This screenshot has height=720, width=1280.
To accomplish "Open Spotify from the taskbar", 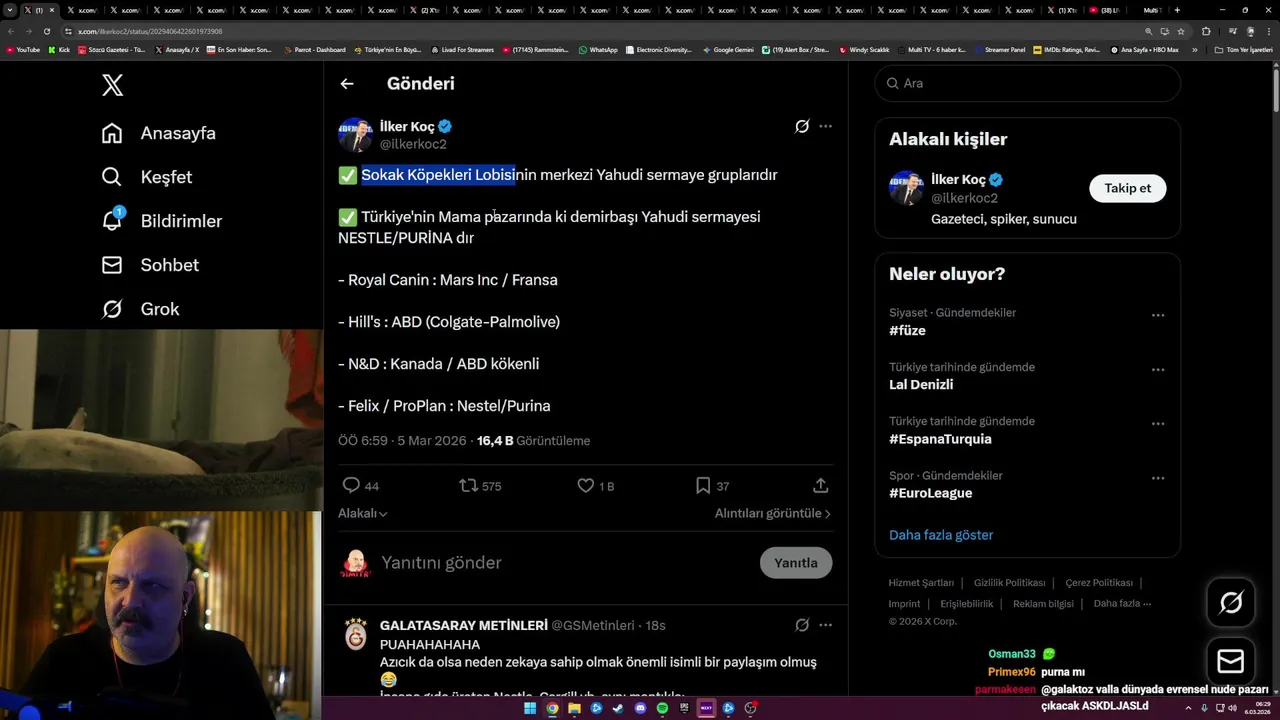I will click(662, 708).
